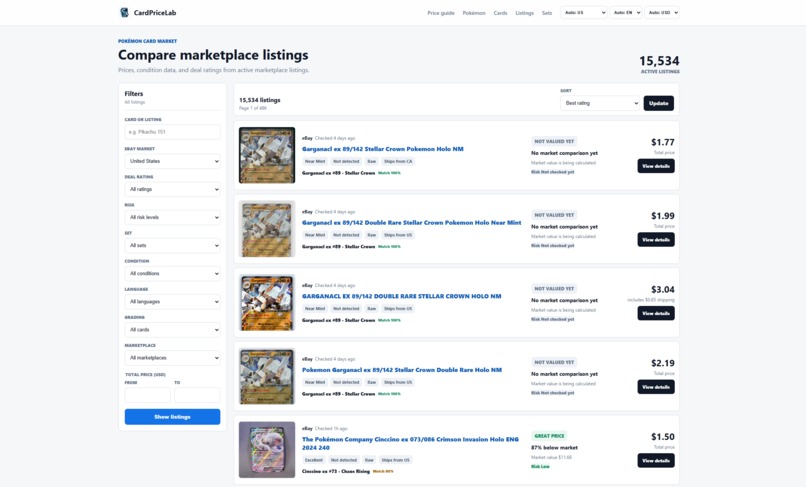Open the $2.19 Garganacl listing thumbnail
This screenshot has height=487, width=806.
click(267, 376)
